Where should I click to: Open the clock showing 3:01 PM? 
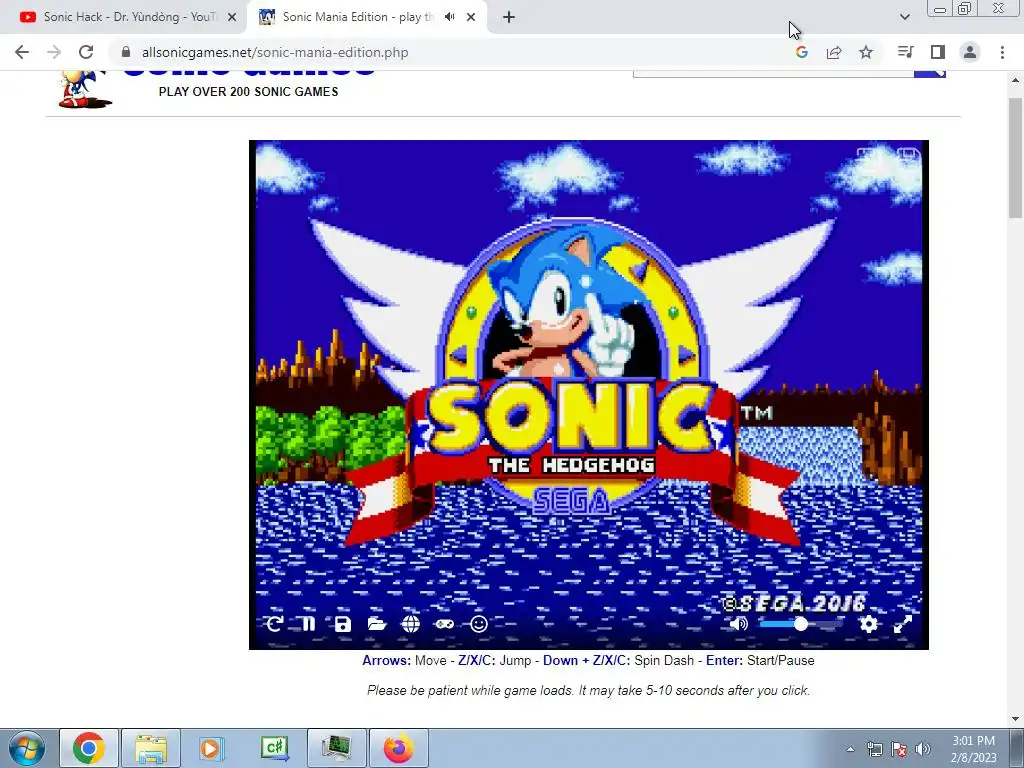click(x=973, y=749)
